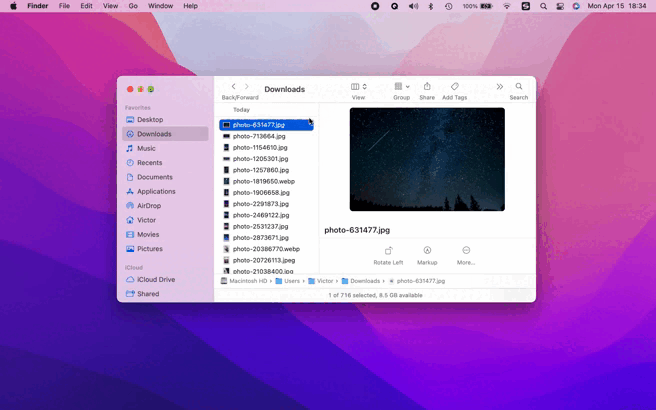Click the battery status in menu bar
The width and height of the screenshot is (656, 410).
(477, 6)
